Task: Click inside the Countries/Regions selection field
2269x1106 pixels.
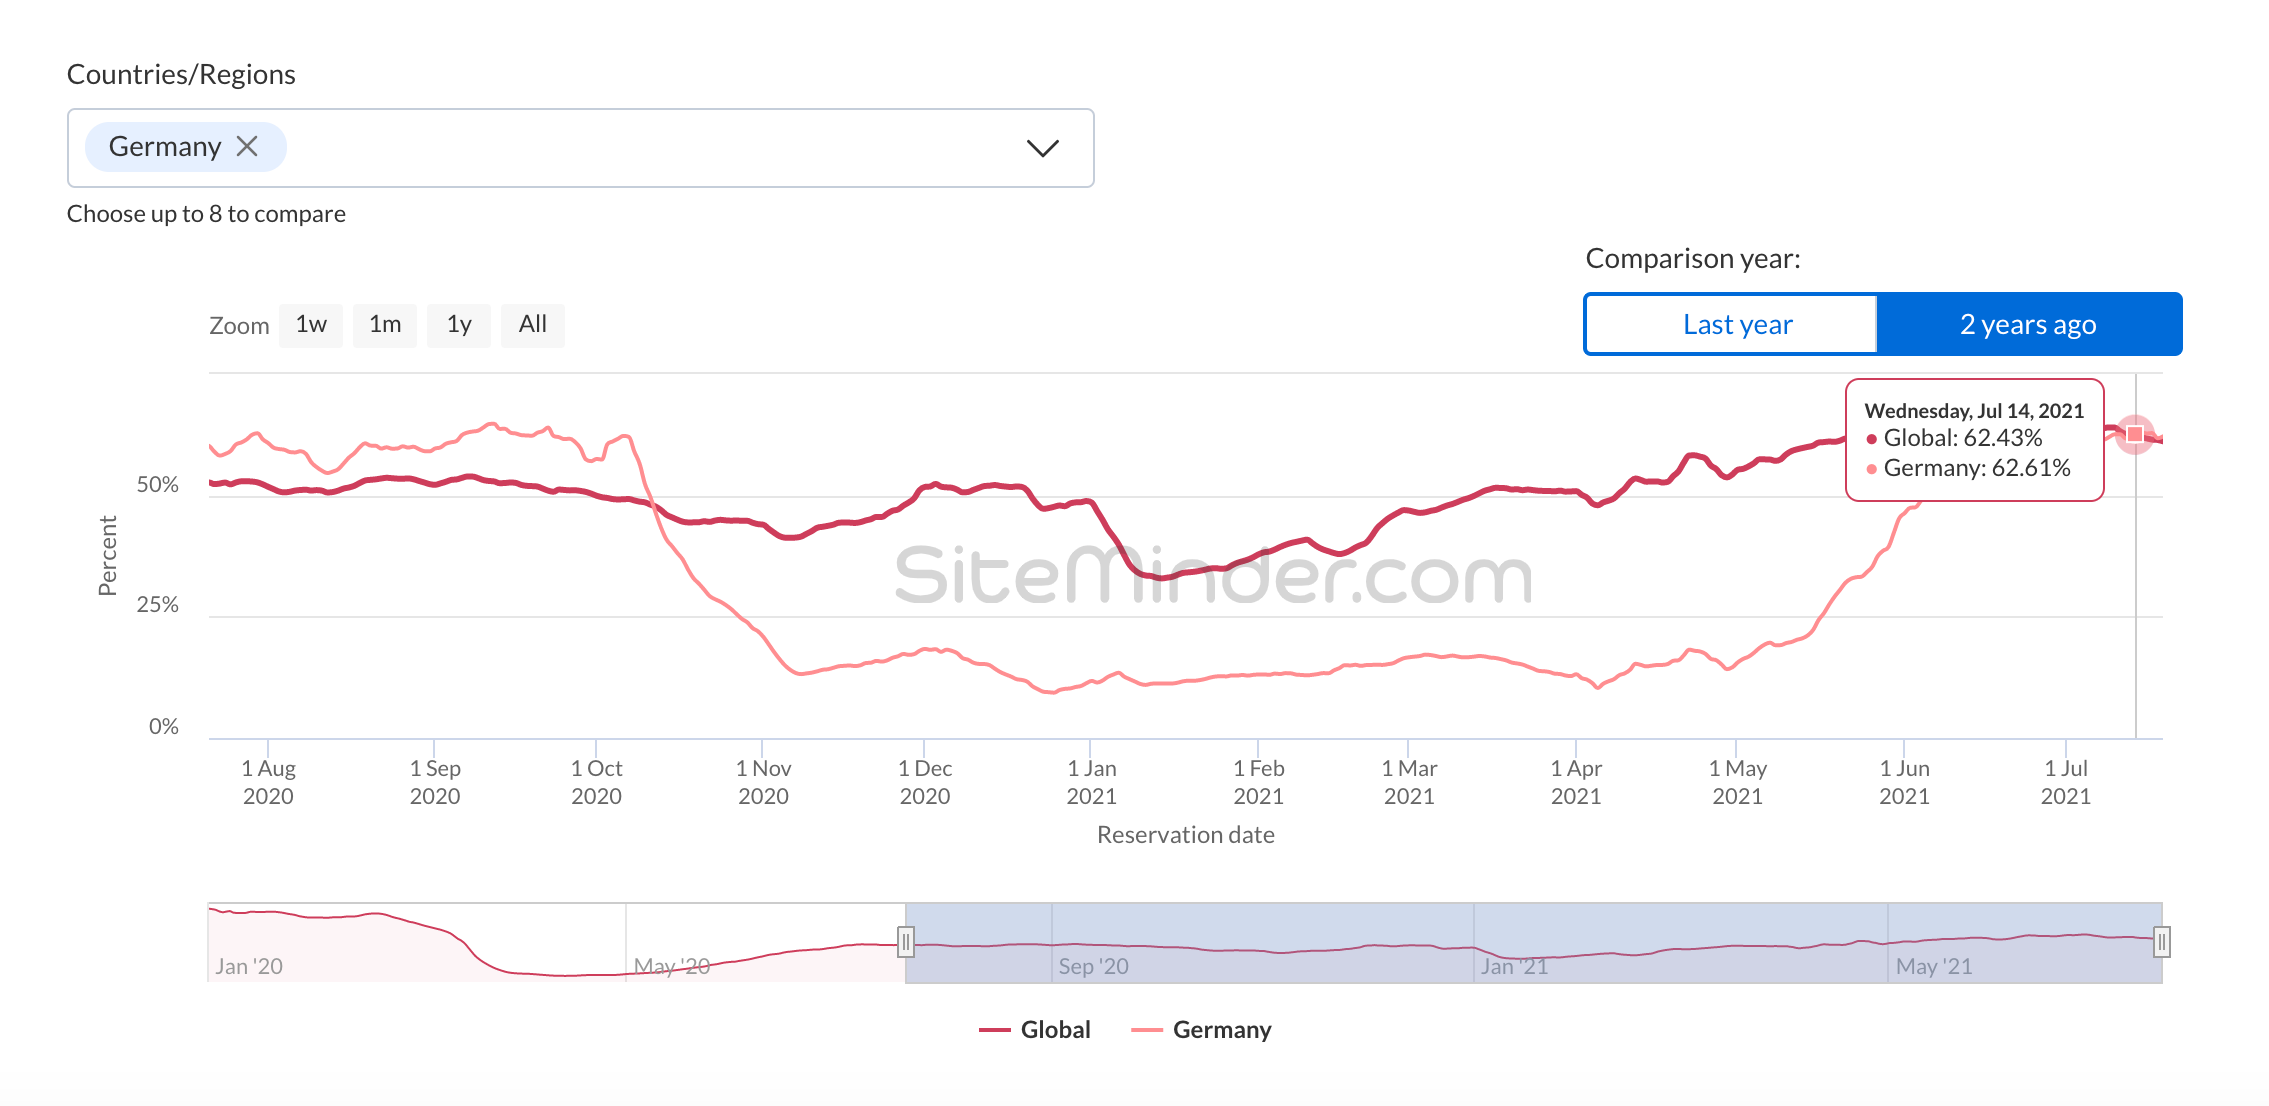Action: pos(580,148)
